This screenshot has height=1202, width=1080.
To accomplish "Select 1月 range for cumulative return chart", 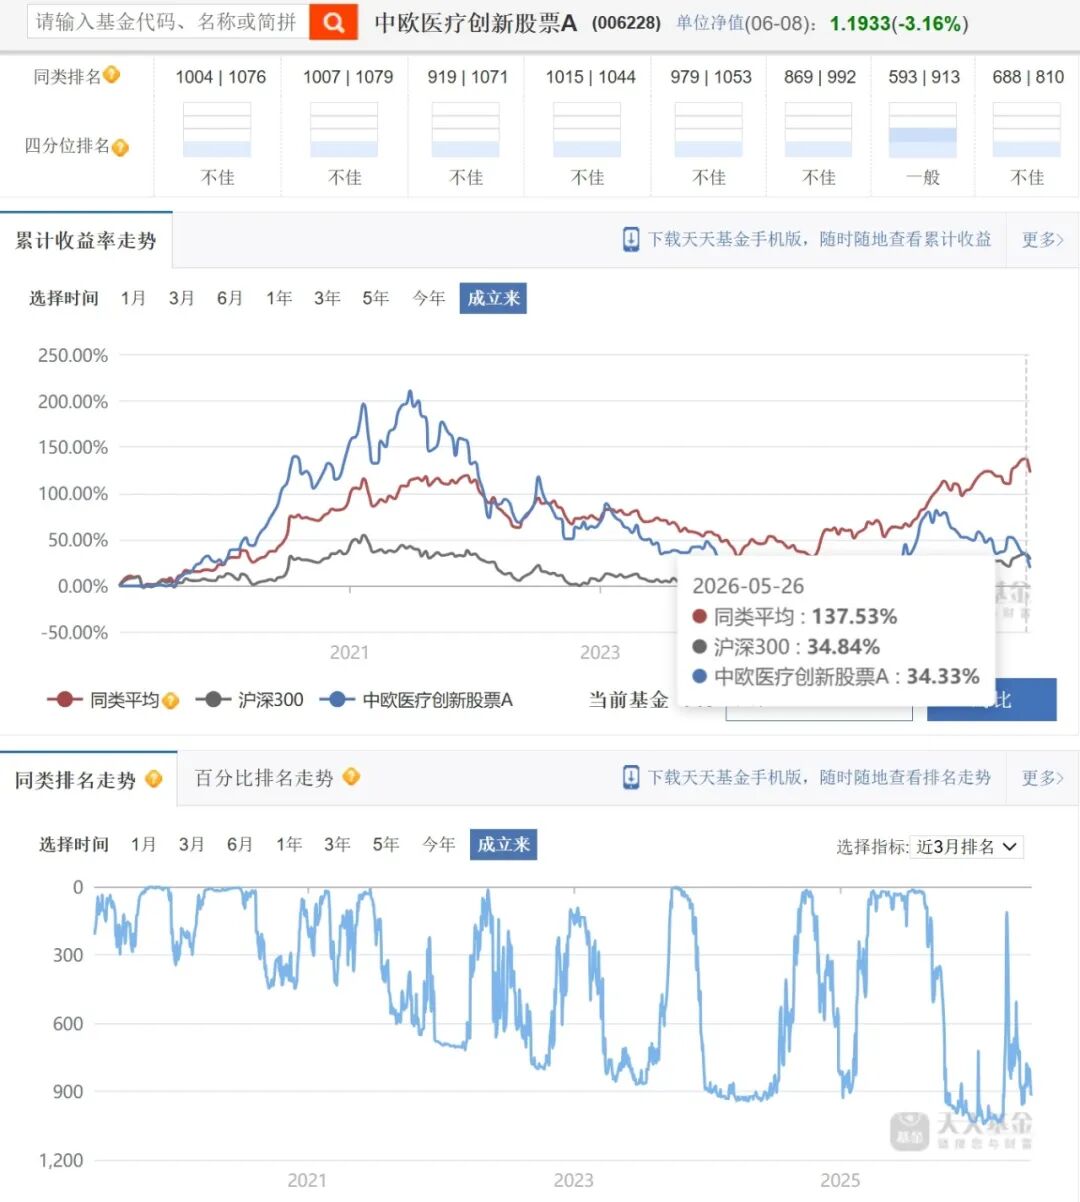I will point(133,298).
